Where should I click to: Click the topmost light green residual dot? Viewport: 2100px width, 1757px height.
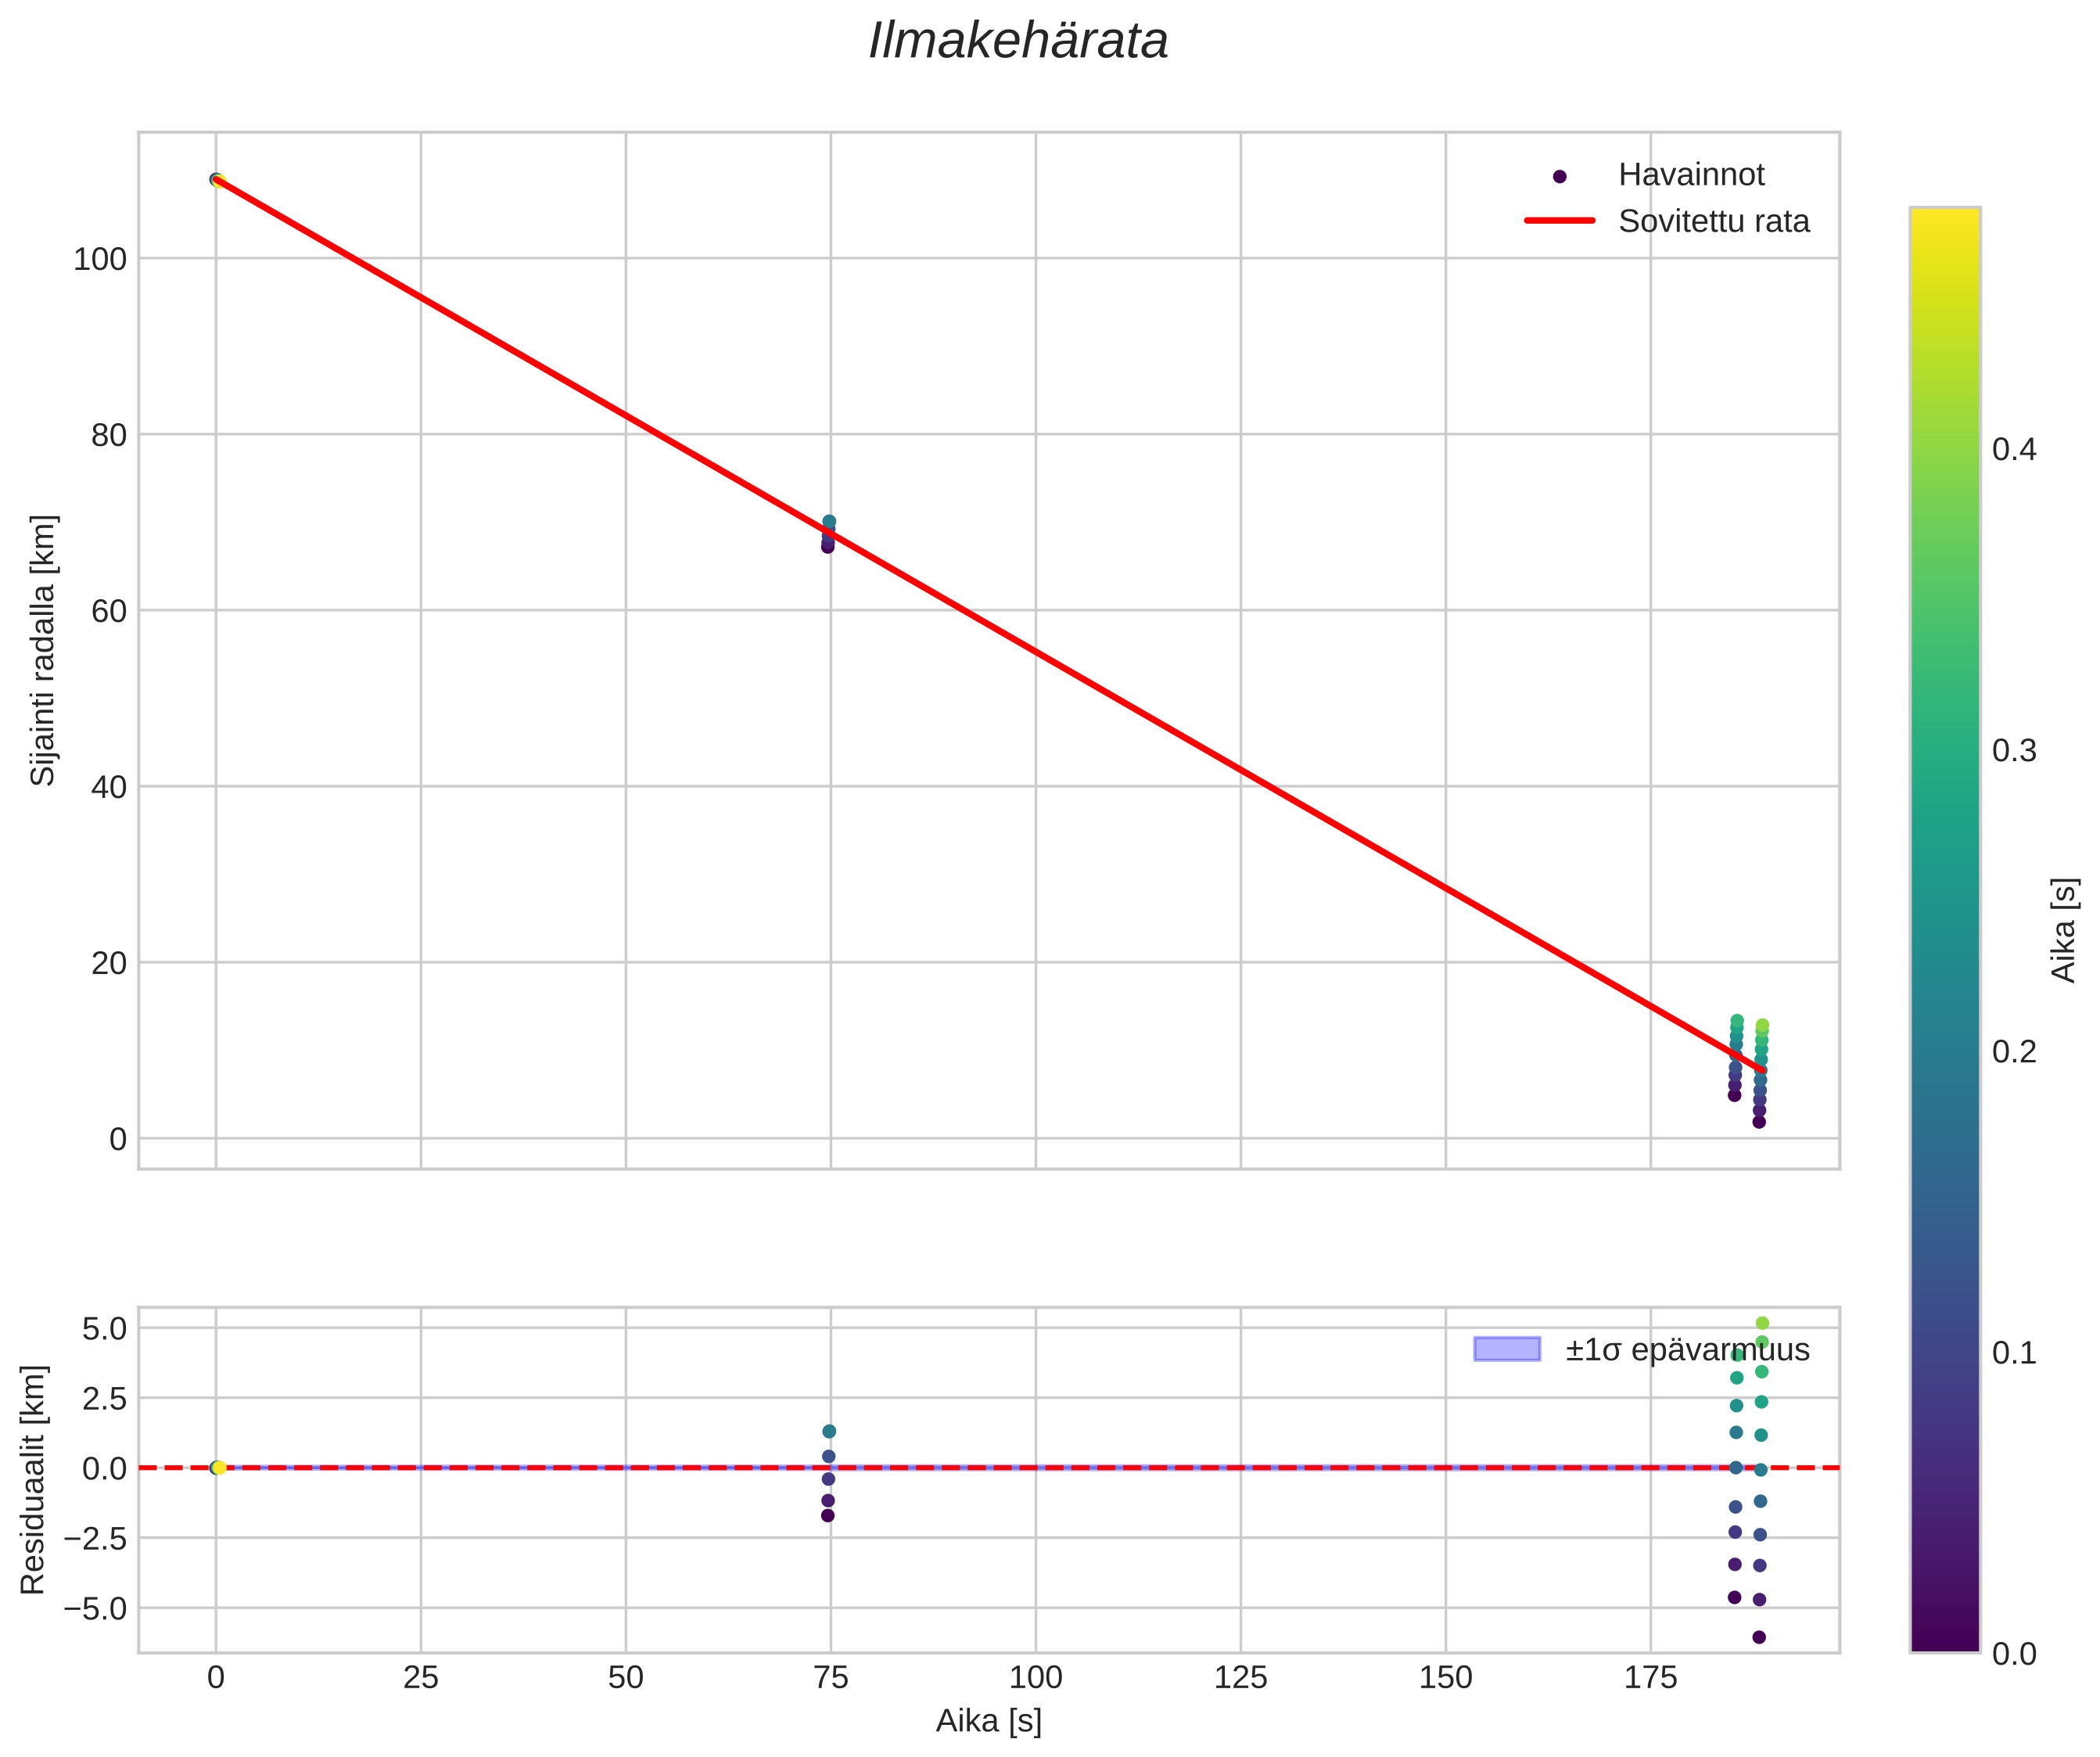pyautogui.click(x=1762, y=1323)
